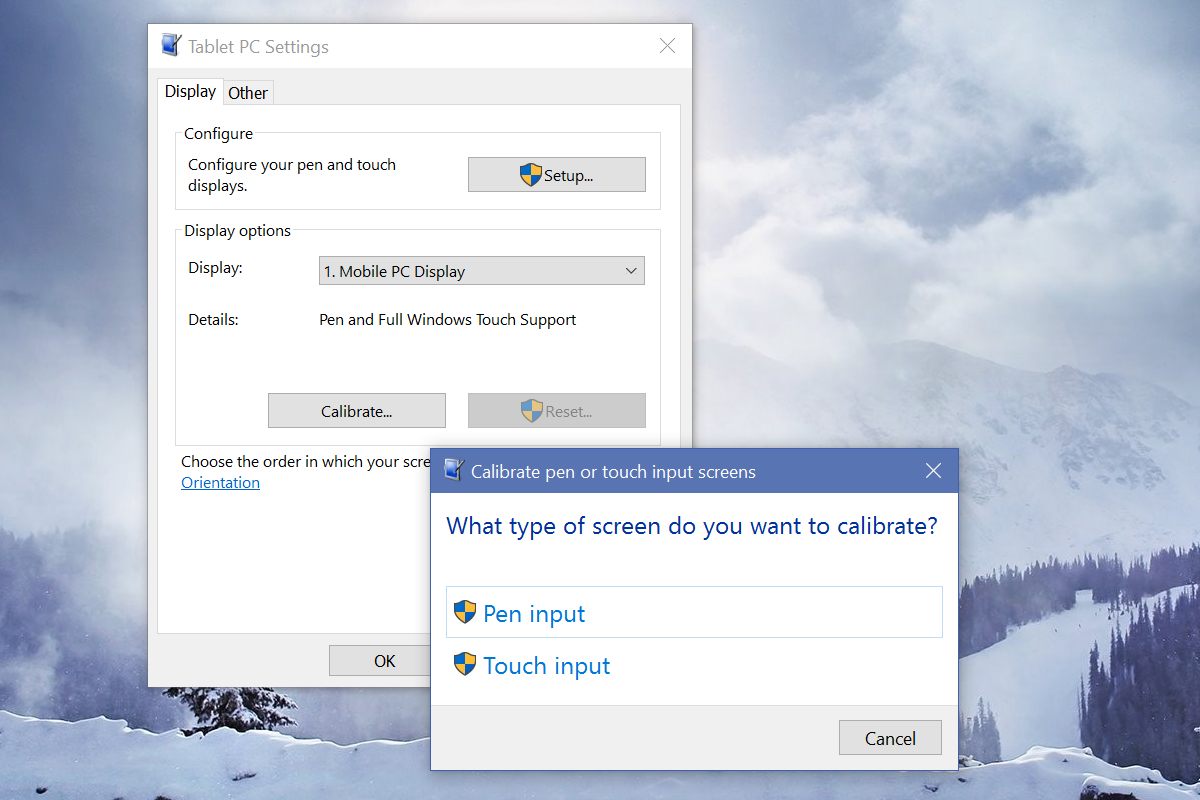Open the Mobile PC Display combo box

tap(482, 271)
